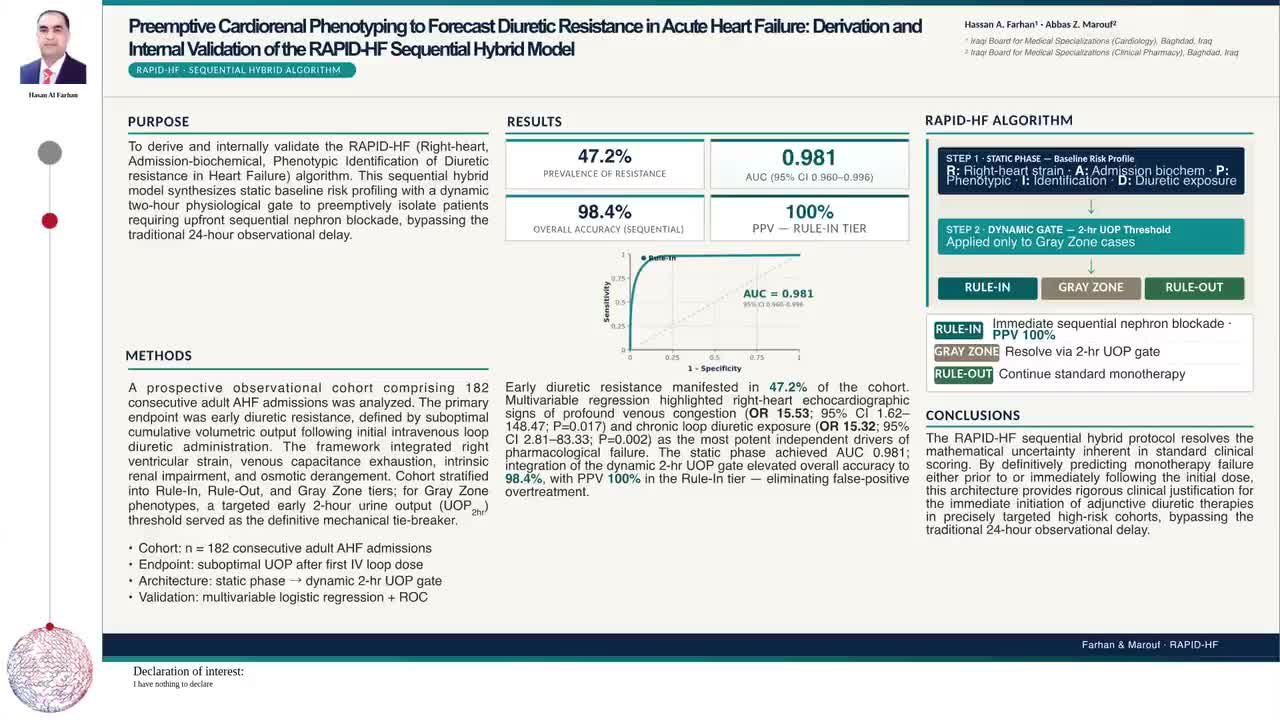This screenshot has height=720, width=1280.
Task: Select the RESULTS section heading
Action: (x=534, y=122)
